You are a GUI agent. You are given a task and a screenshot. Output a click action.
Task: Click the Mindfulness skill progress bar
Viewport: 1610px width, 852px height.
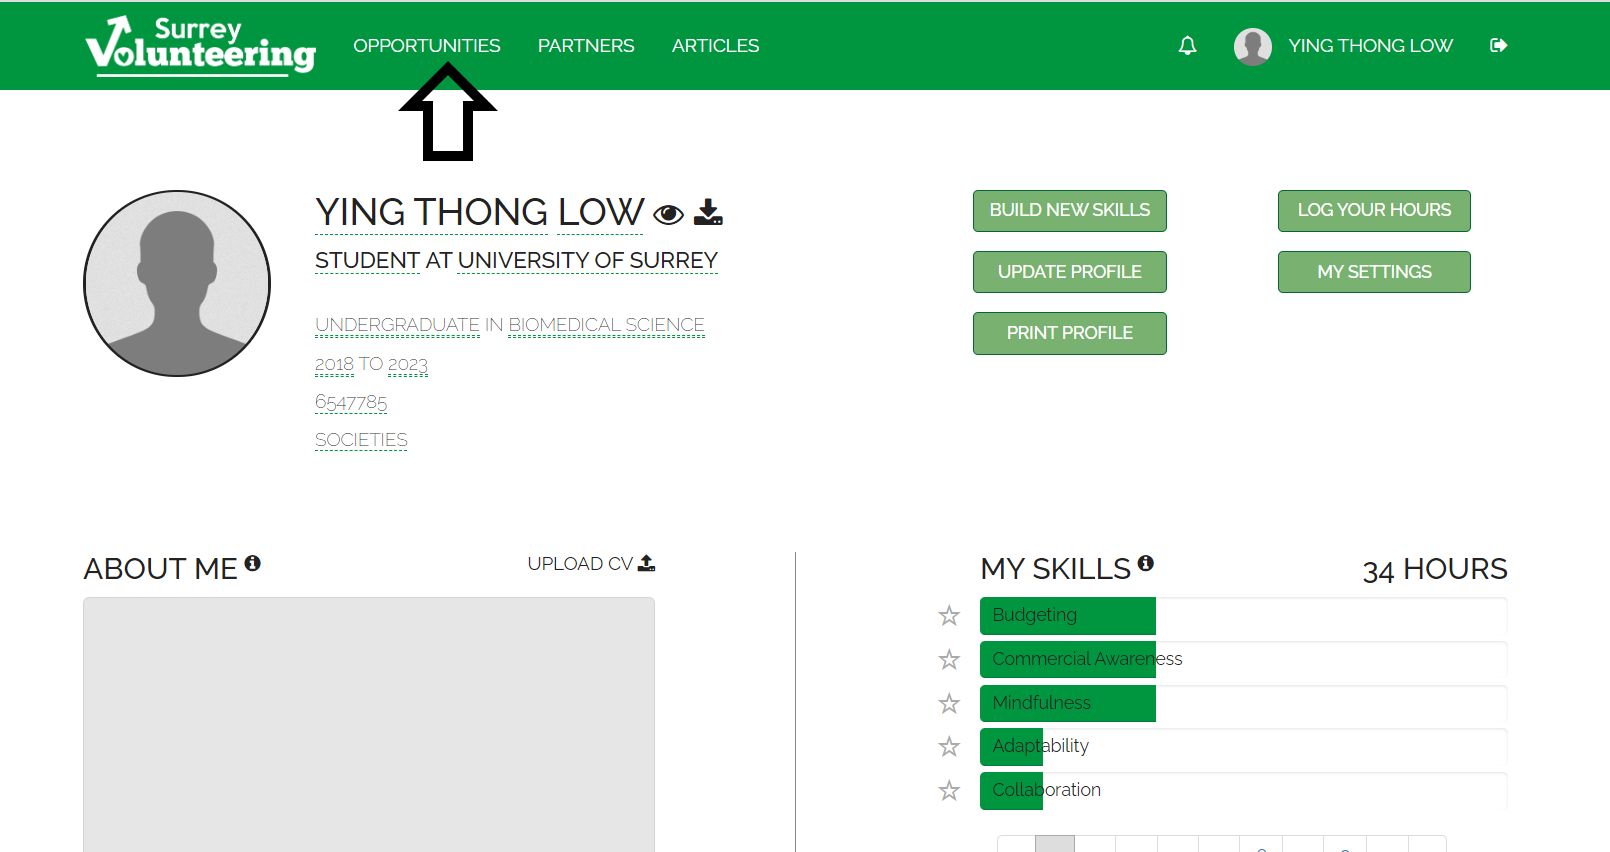(1243, 704)
